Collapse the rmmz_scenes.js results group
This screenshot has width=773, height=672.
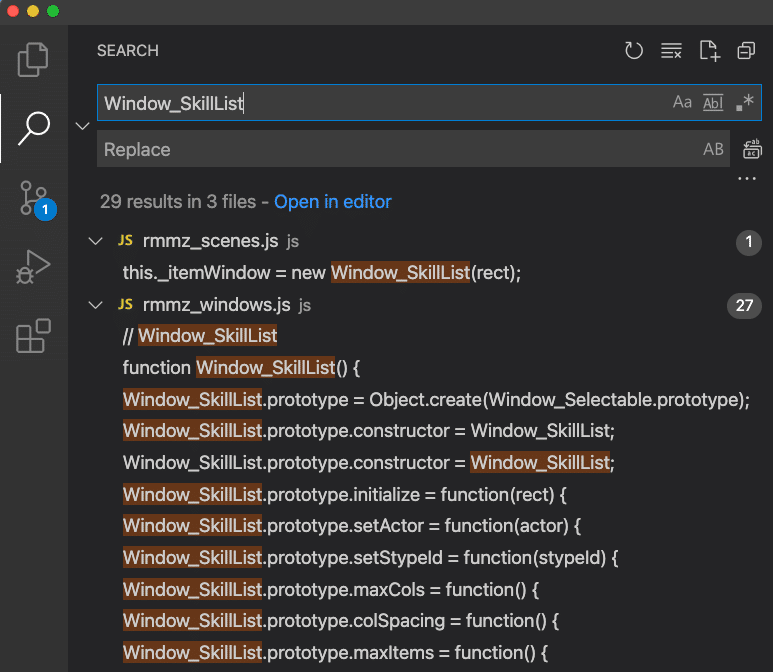click(95, 241)
